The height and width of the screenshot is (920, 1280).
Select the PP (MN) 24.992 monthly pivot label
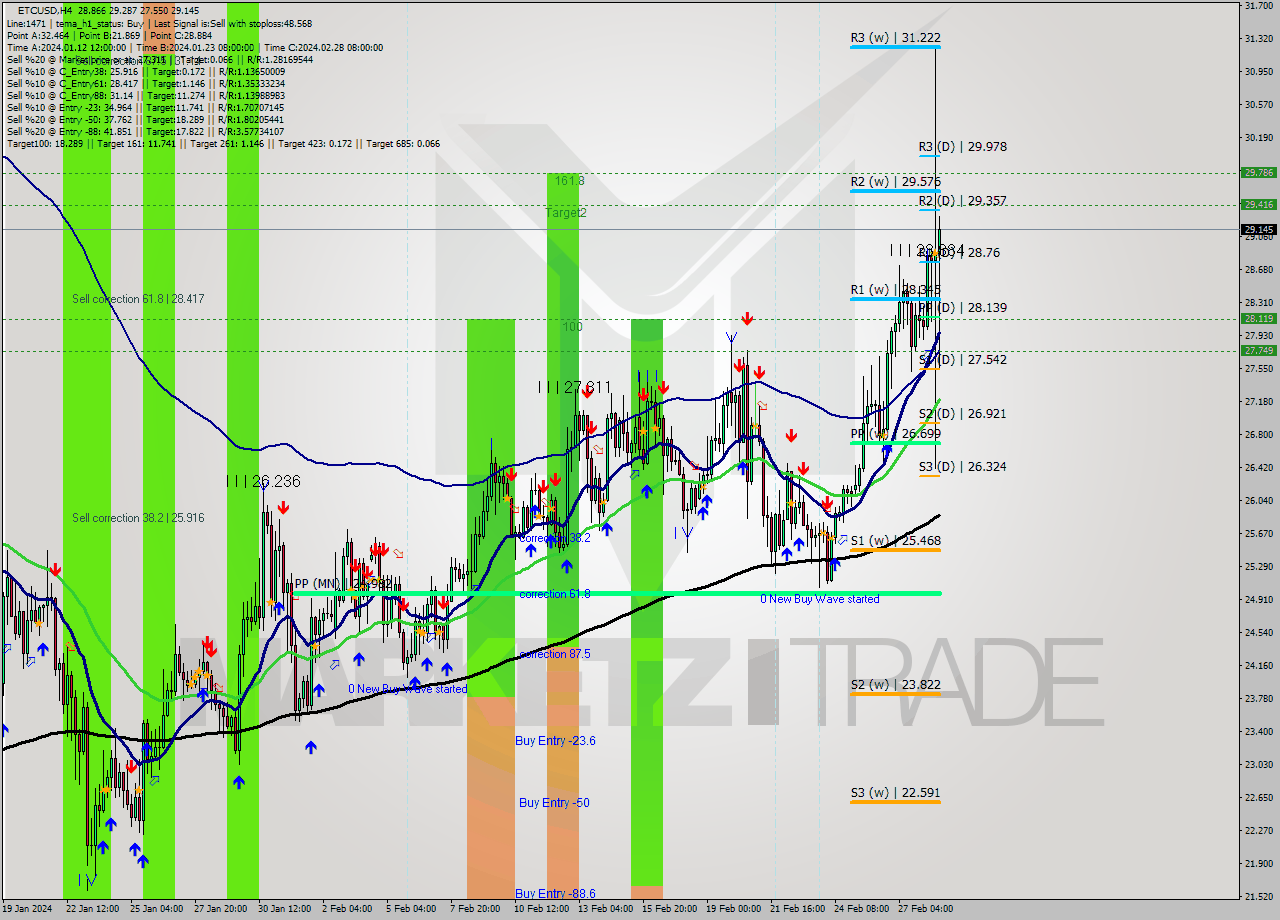pos(342,583)
